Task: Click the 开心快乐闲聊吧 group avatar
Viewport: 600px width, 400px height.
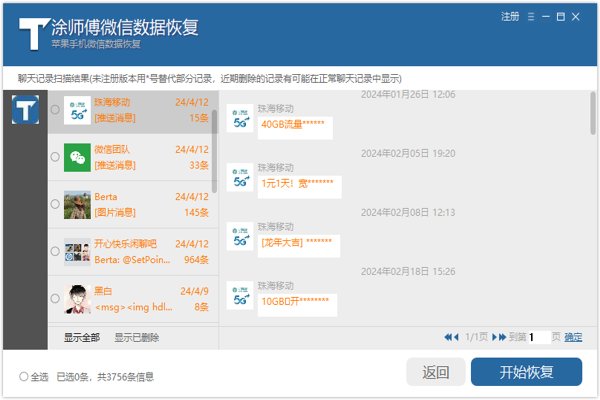Action: click(78, 251)
